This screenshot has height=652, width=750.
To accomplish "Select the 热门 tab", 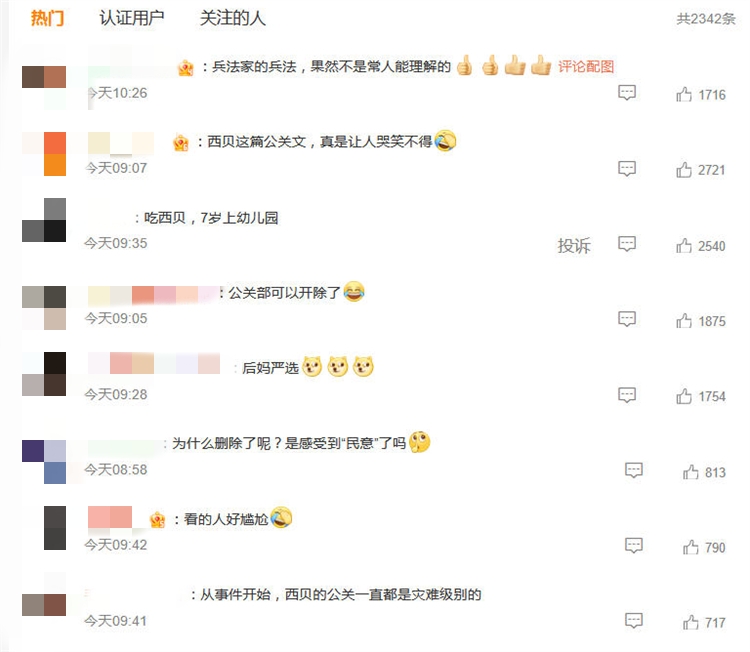I will [47, 18].
